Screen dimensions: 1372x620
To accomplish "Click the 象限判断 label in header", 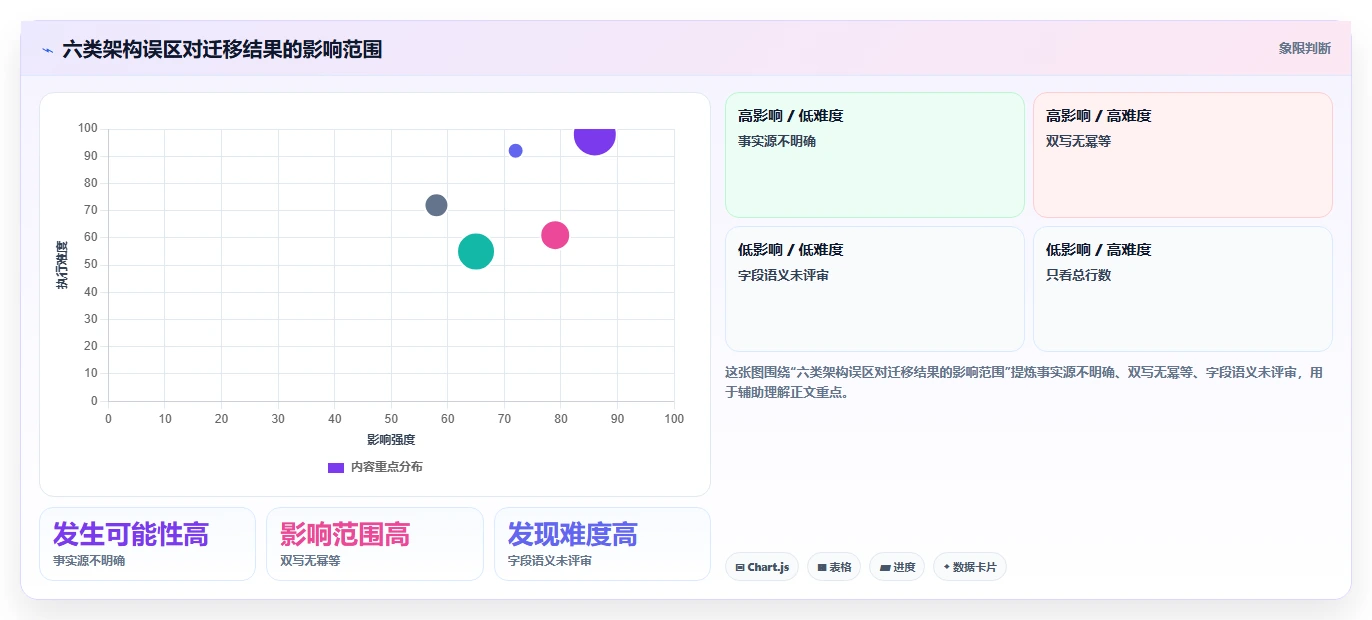I will 1304,48.
